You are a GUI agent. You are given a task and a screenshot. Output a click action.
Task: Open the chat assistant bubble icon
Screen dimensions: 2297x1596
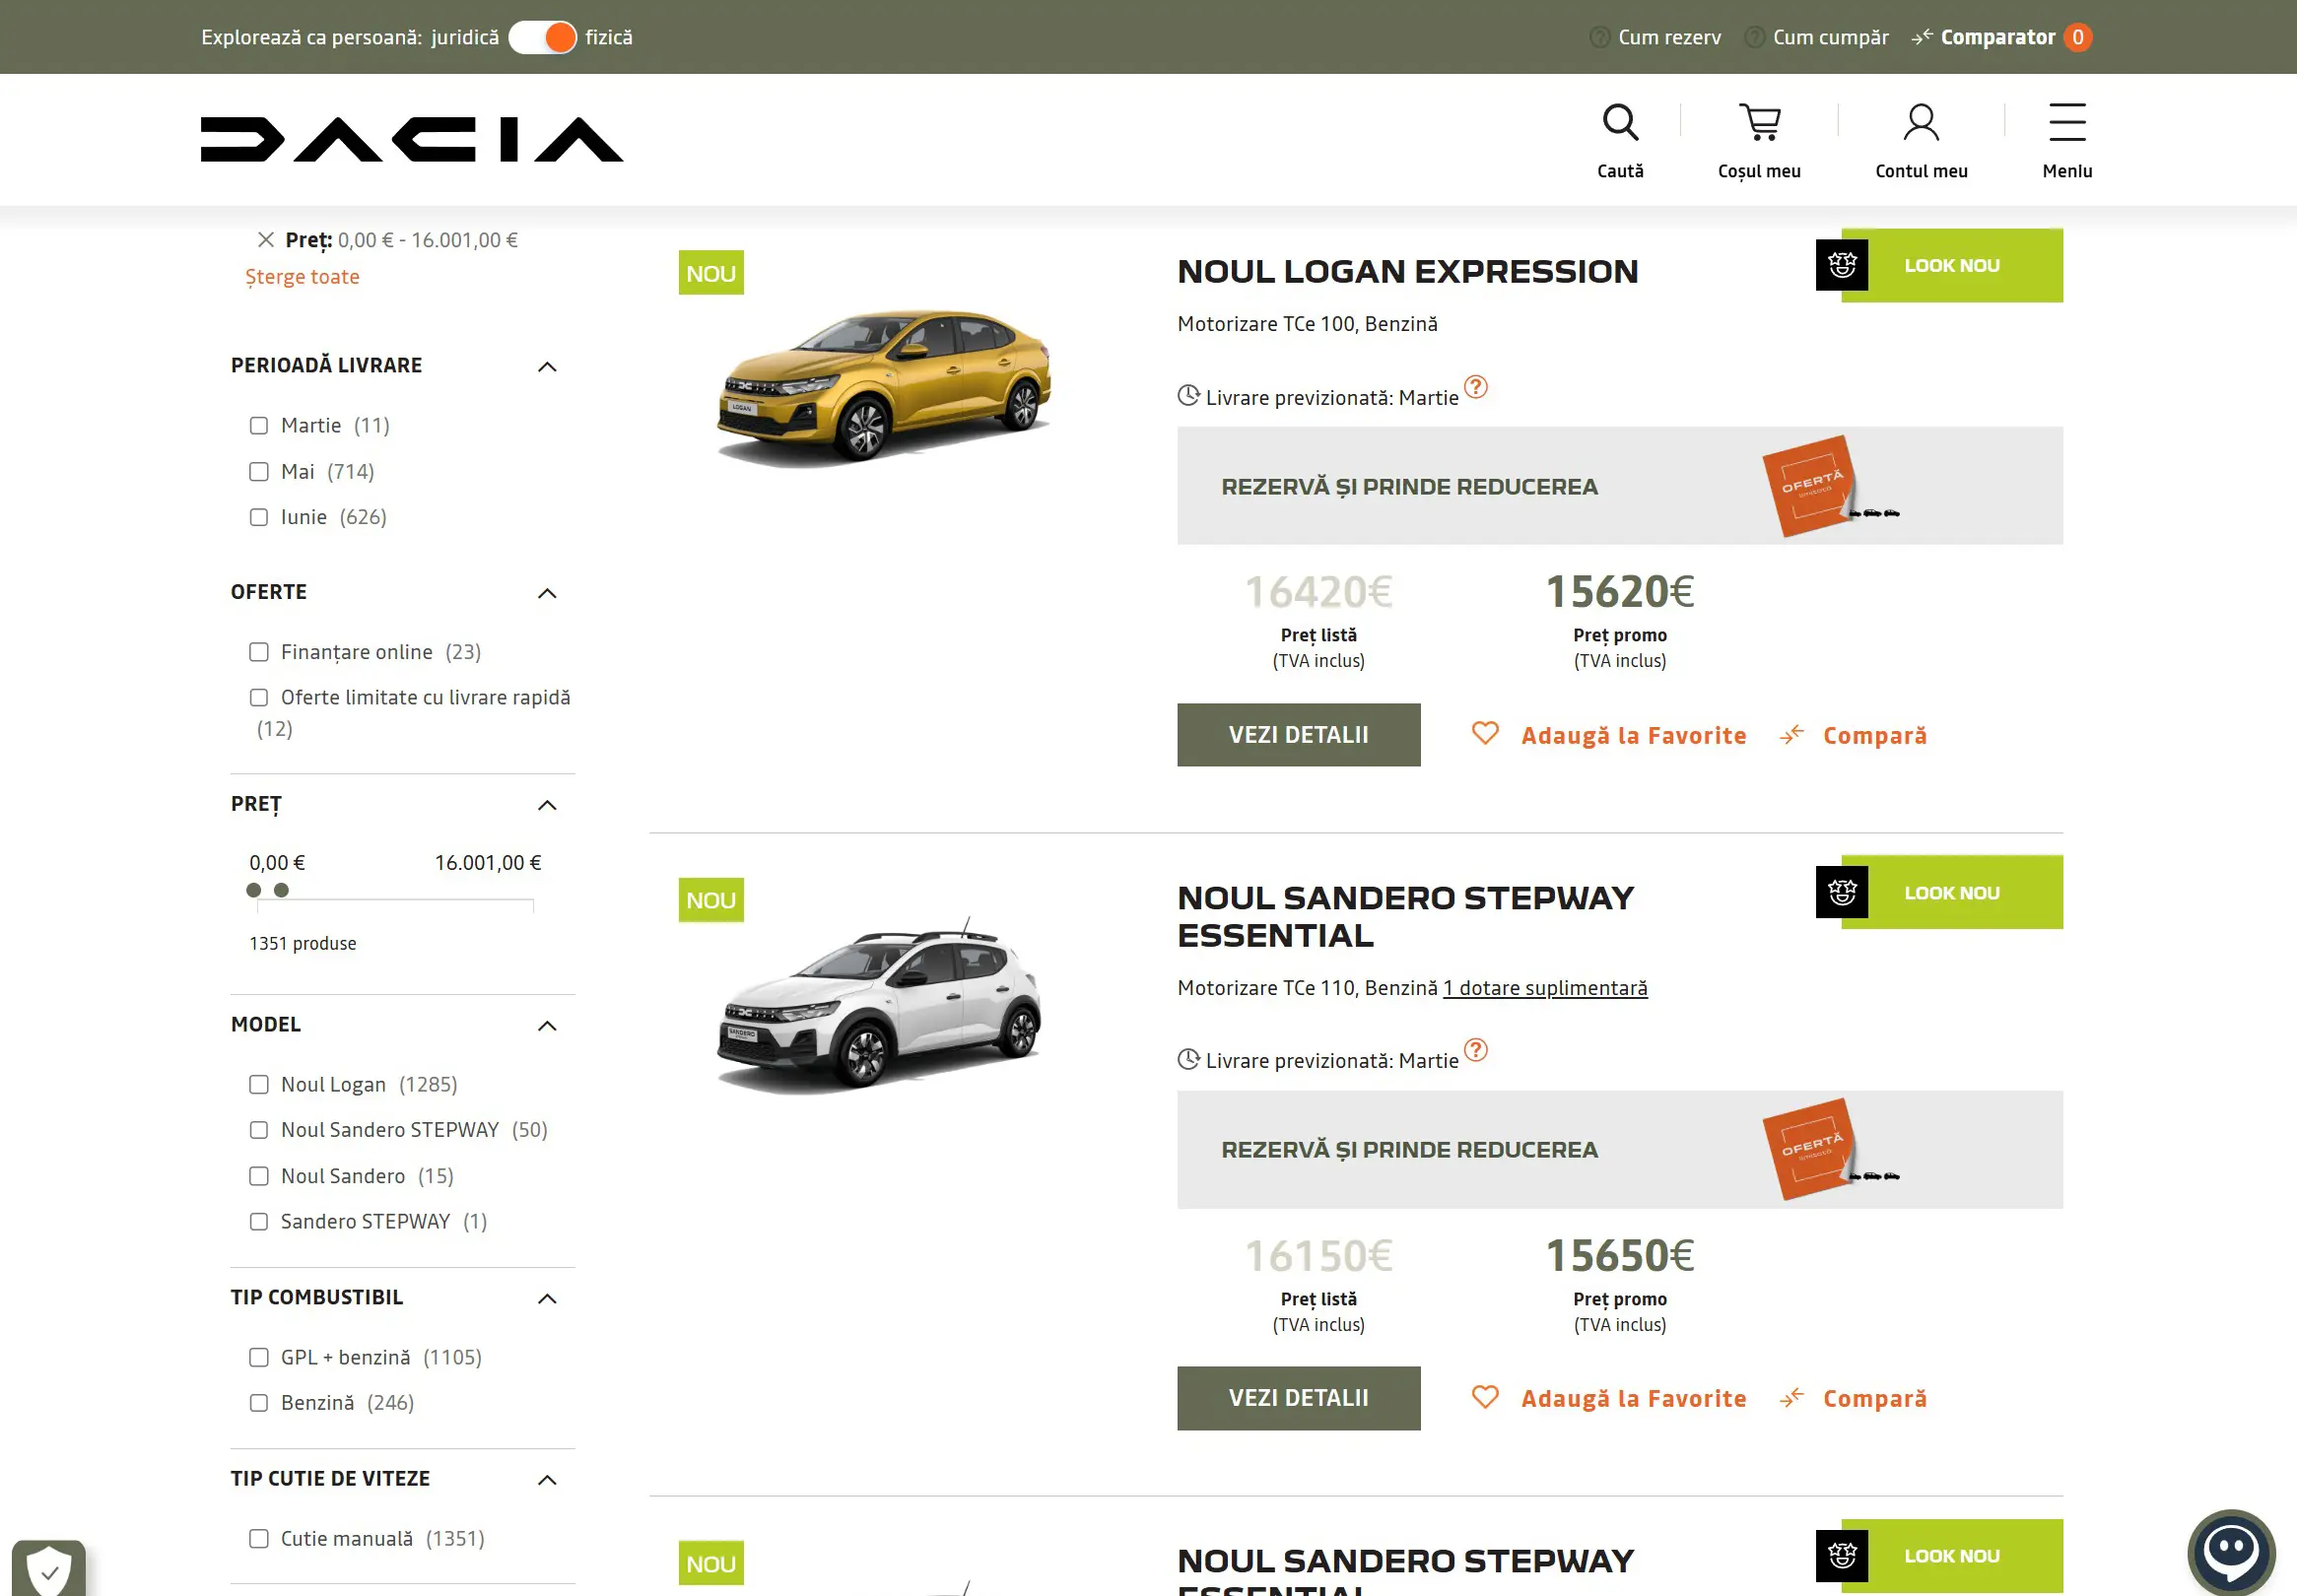pos(2231,1553)
